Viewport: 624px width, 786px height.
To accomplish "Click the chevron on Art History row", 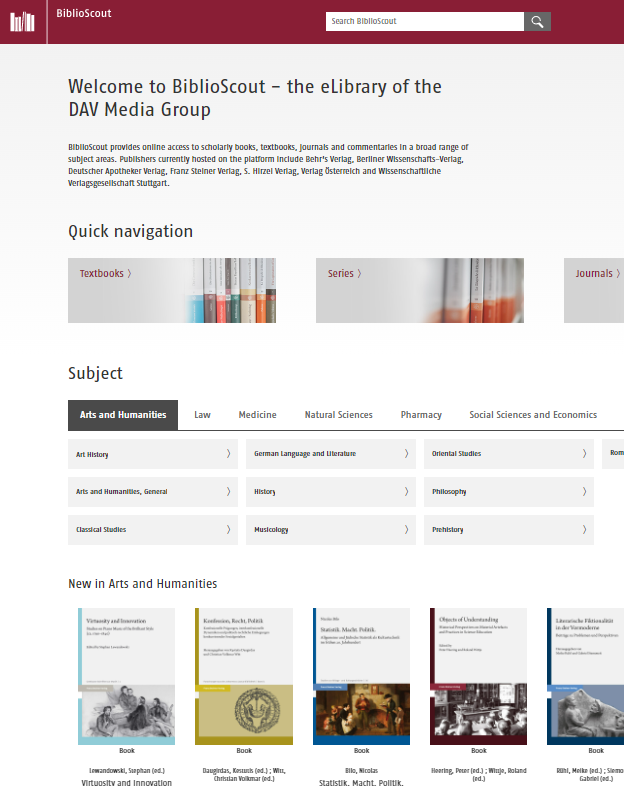I will click(x=229, y=454).
